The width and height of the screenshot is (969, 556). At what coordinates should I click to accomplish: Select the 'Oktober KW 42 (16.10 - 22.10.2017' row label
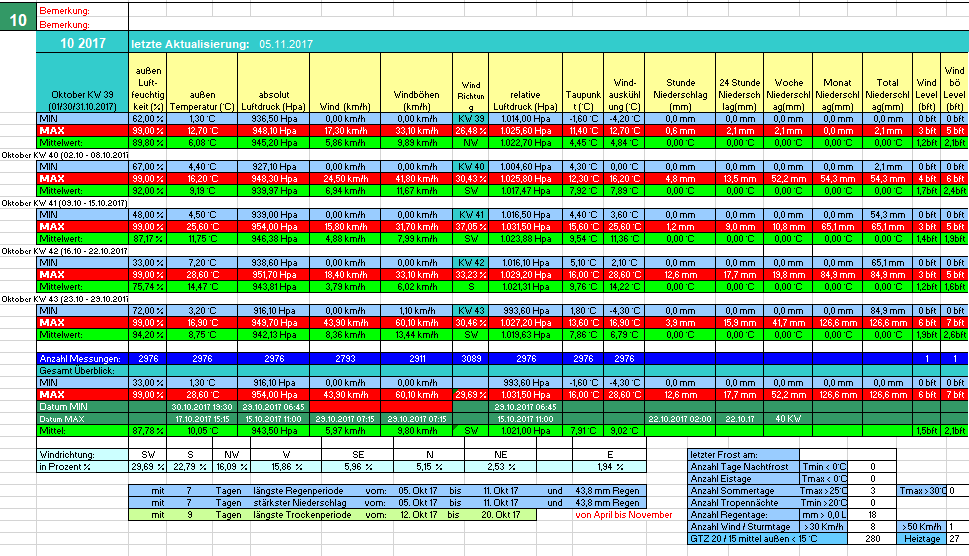[64, 251]
